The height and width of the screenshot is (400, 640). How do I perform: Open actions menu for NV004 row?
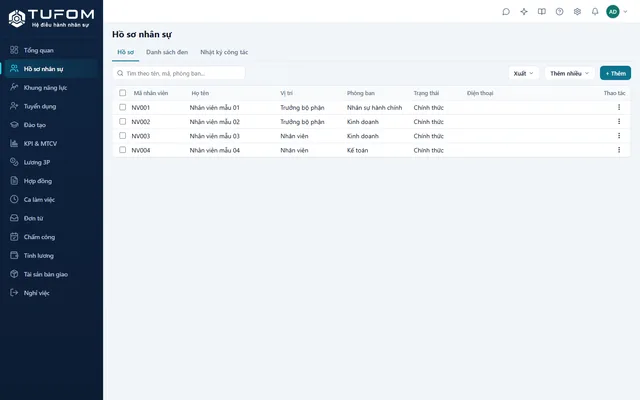click(619, 150)
